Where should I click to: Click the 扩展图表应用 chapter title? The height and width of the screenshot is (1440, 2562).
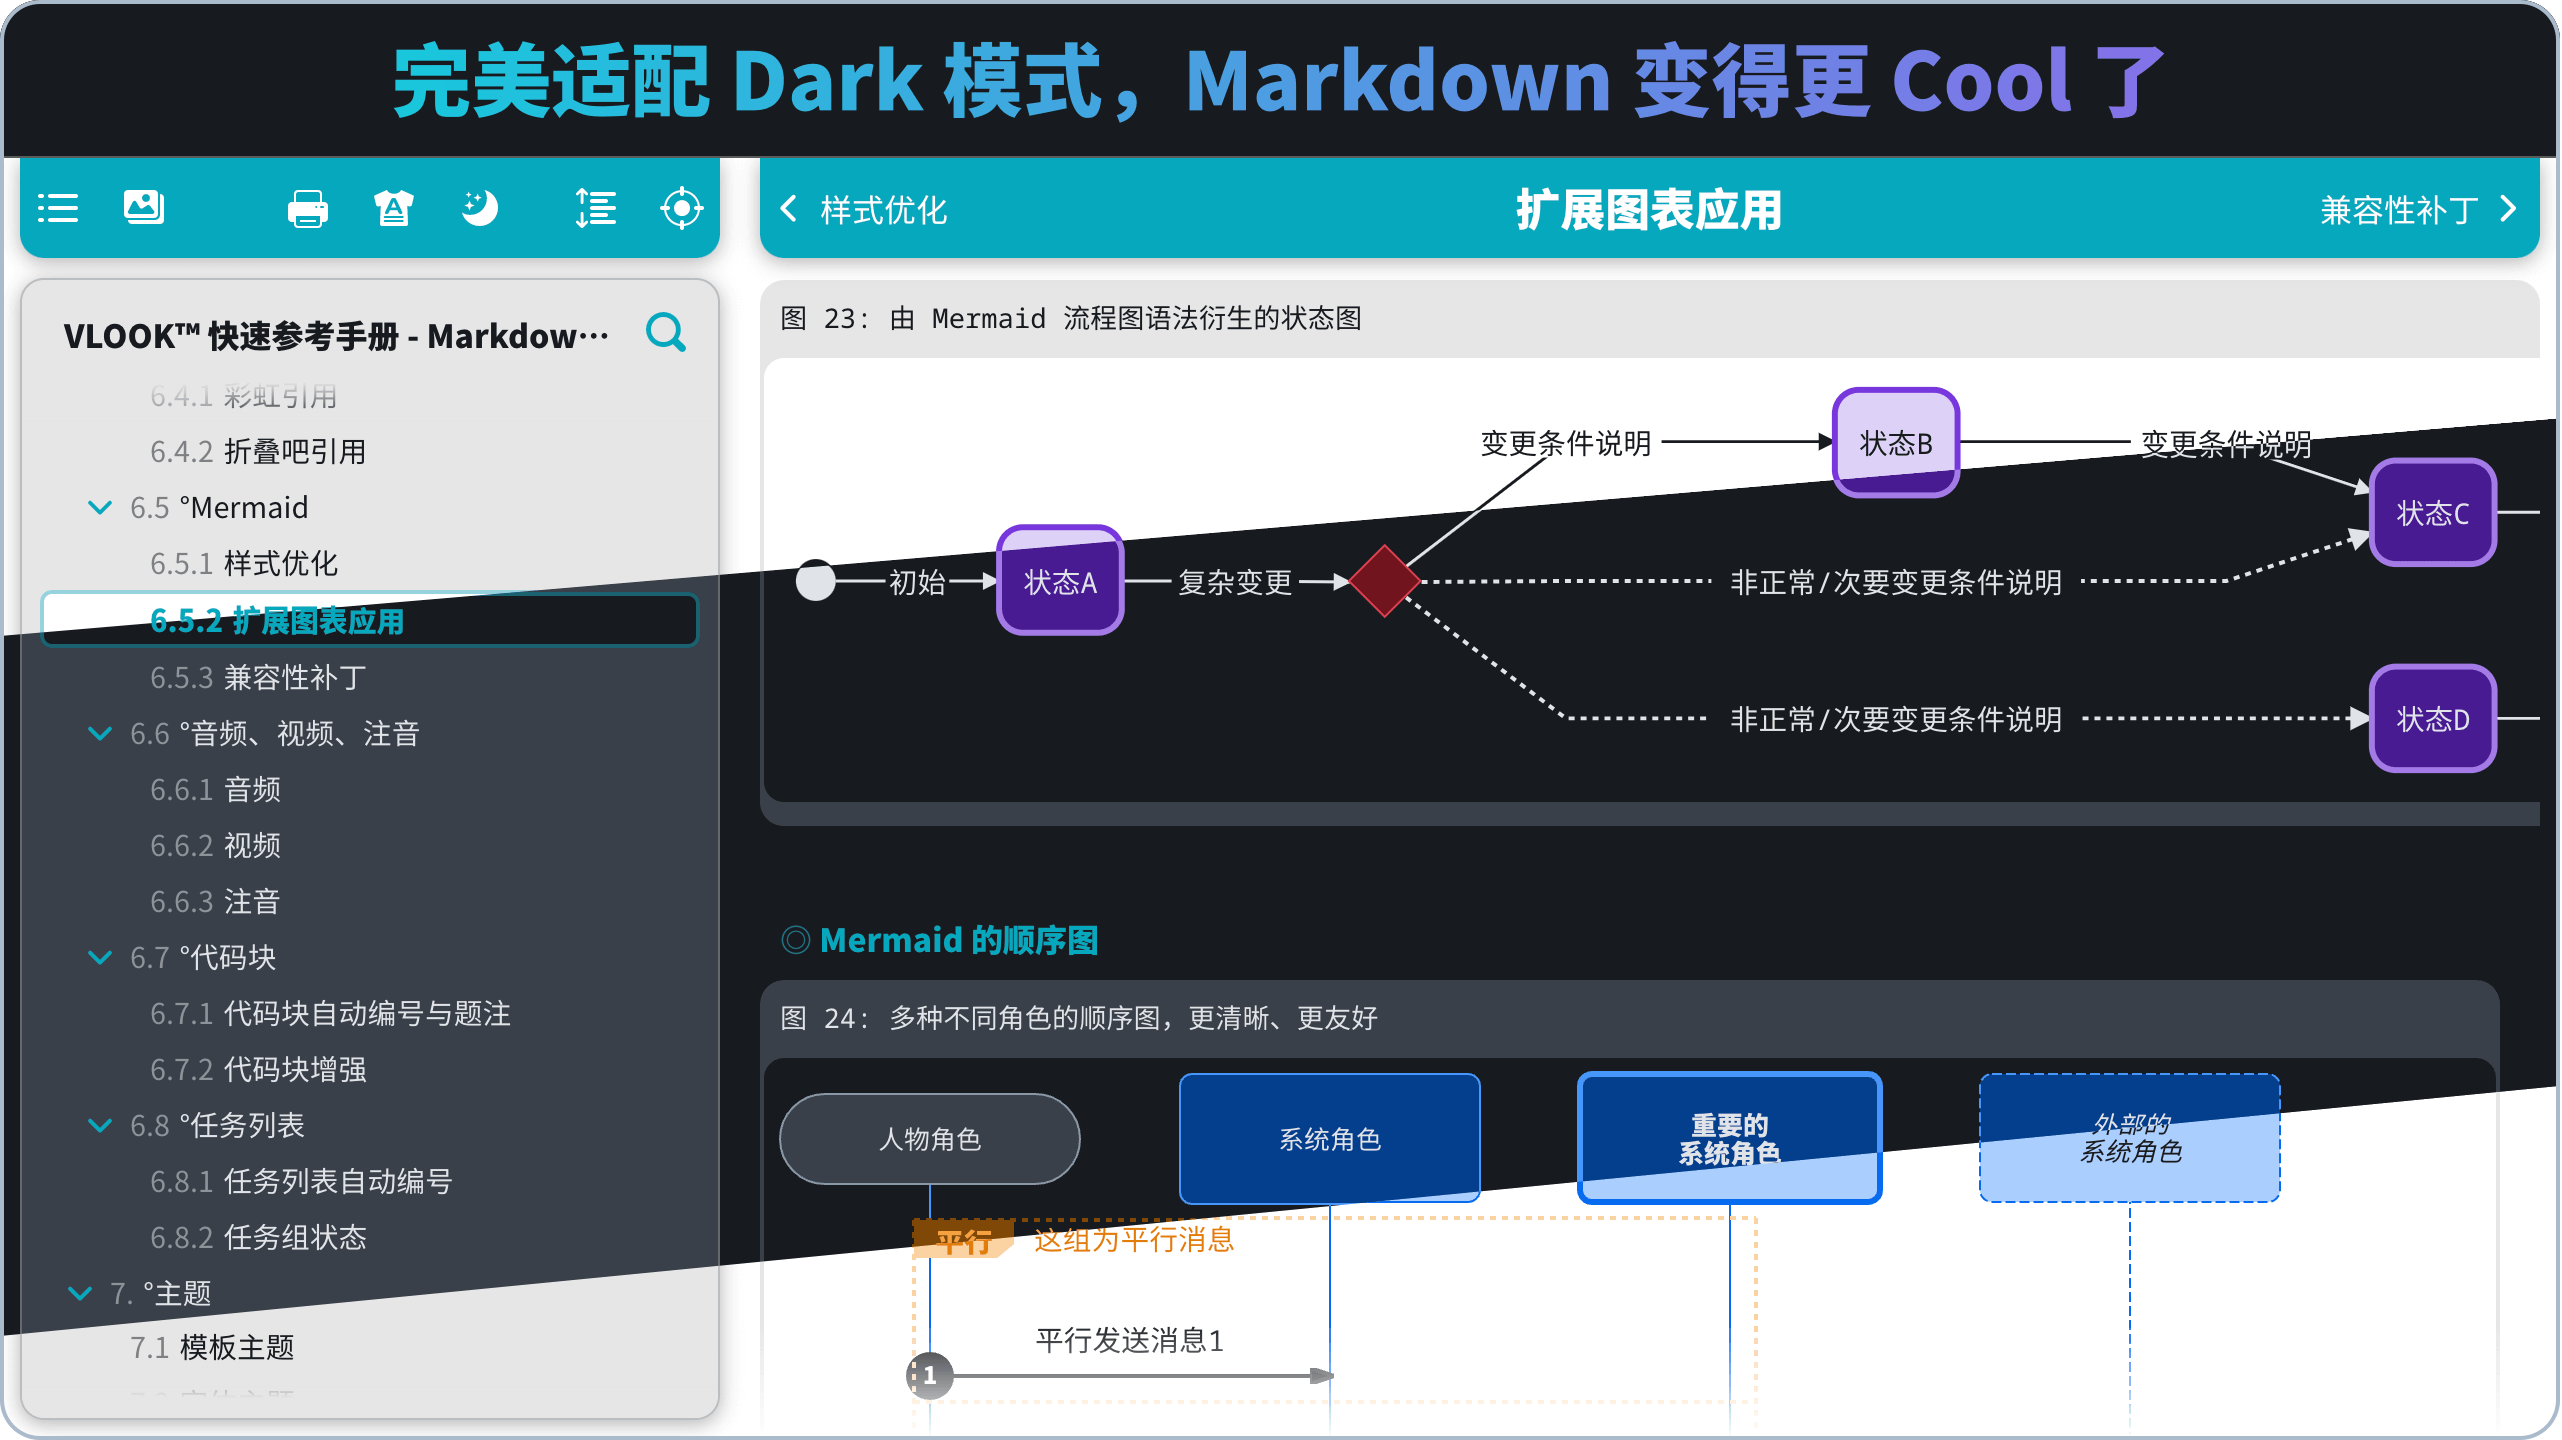1649,210
